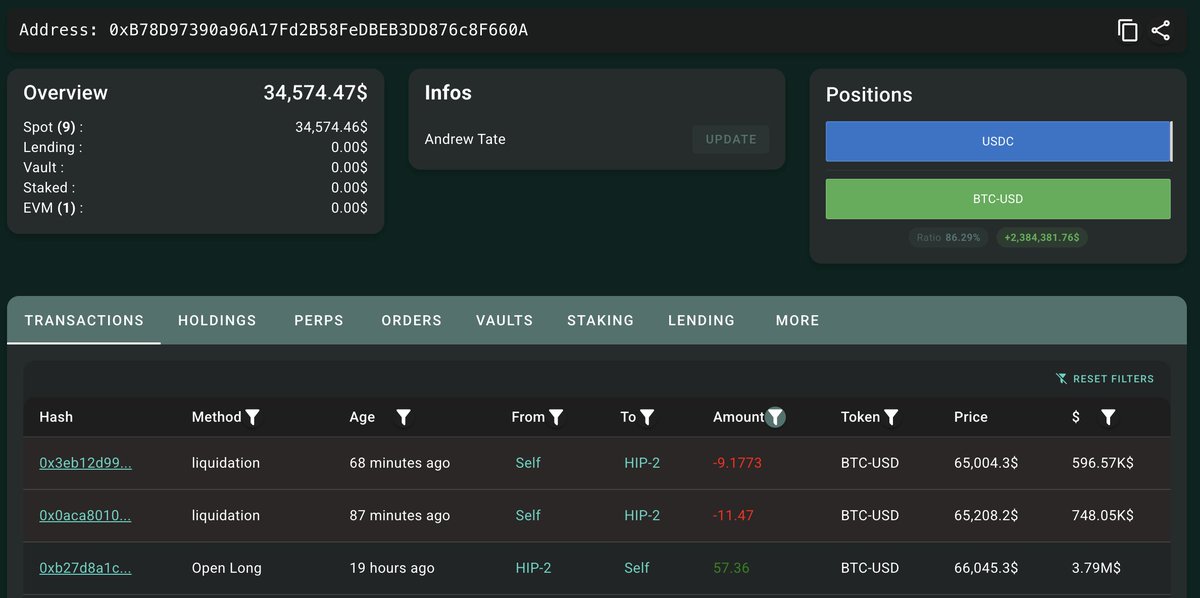Click the Staked overview row label
1200x598 pixels.
tap(49, 187)
